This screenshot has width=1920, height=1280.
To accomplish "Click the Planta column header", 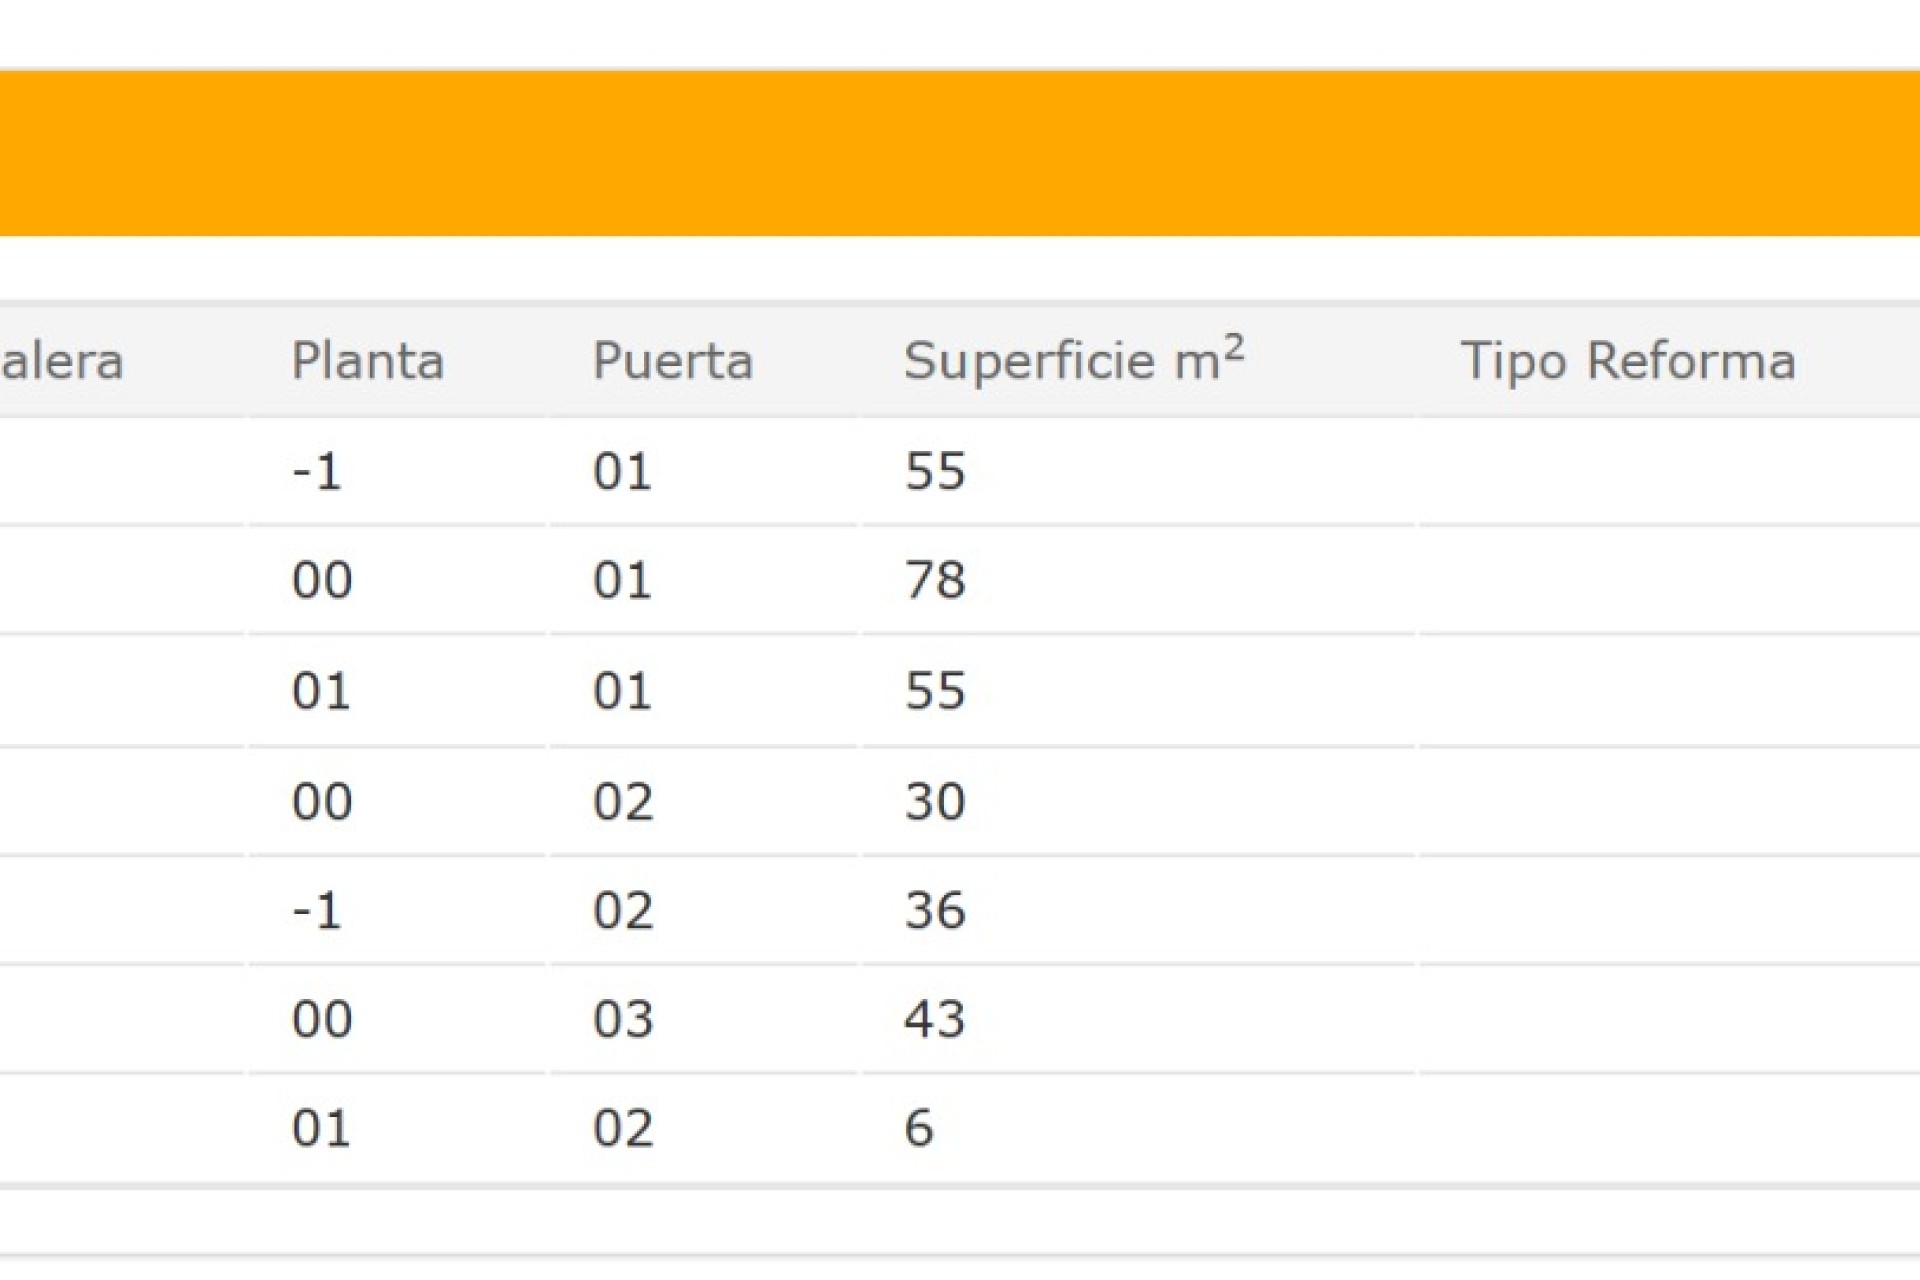I will point(367,361).
